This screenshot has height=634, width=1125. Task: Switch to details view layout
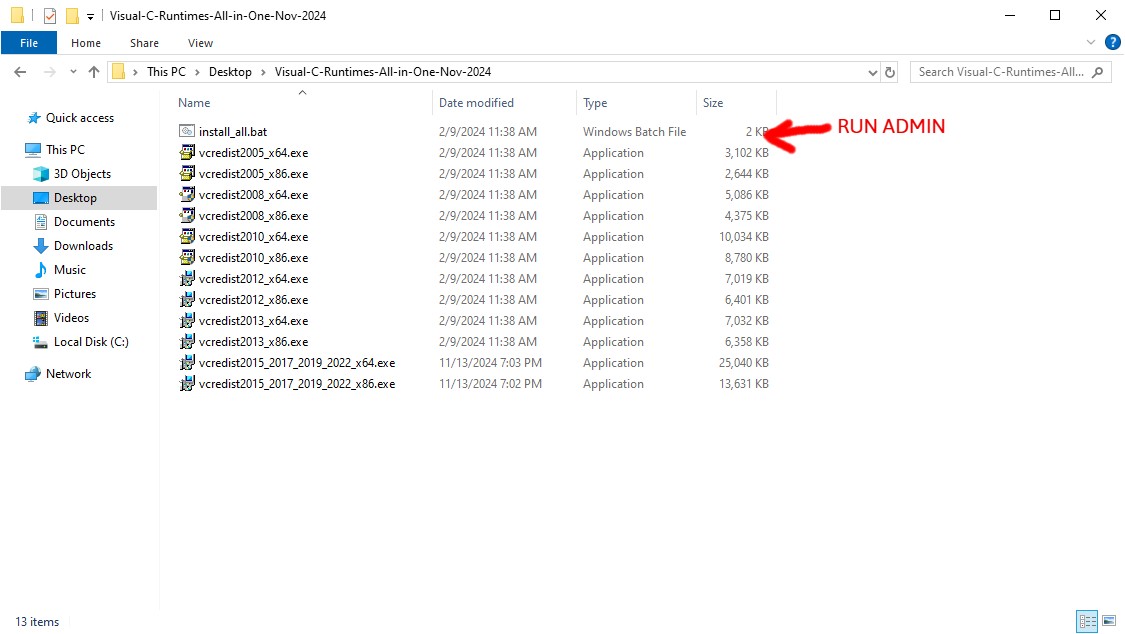pos(1087,621)
